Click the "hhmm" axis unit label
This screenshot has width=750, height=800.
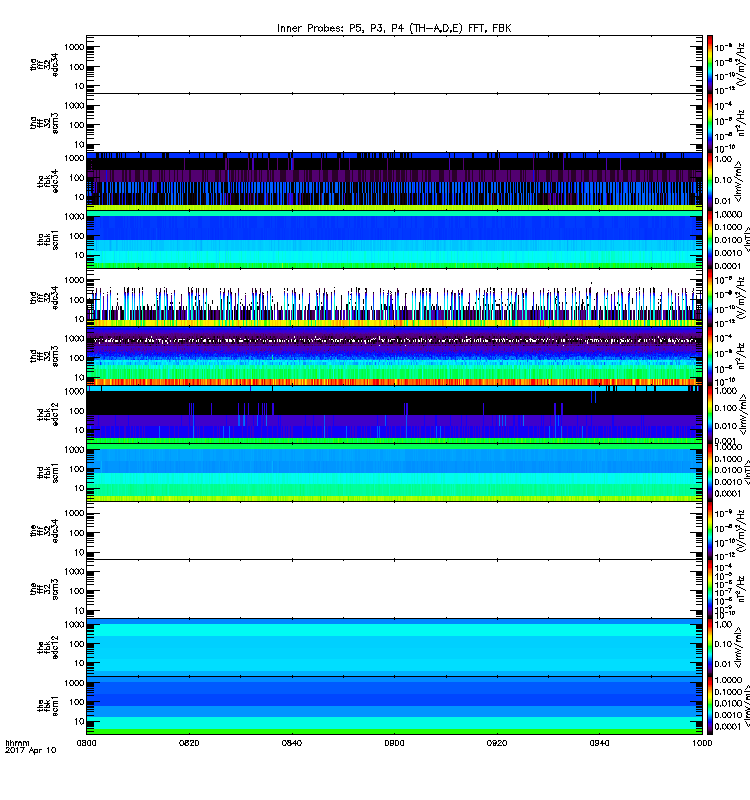coord(17,743)
